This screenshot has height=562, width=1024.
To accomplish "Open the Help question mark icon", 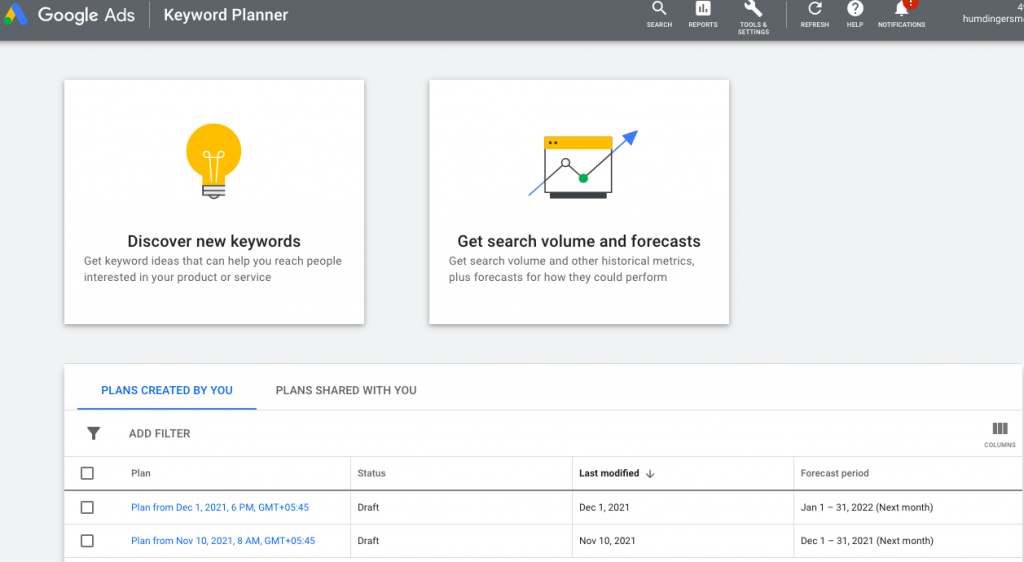I will (855, 8).
